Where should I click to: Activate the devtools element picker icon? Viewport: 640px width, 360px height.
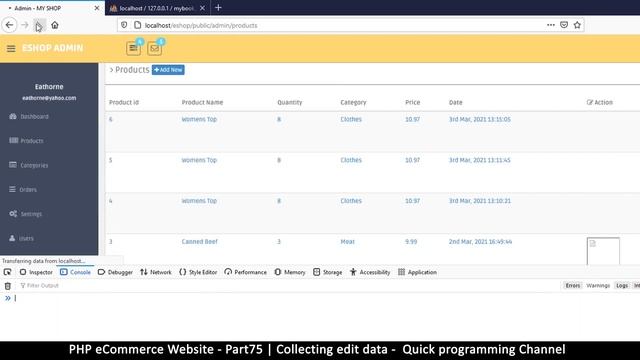(x=7, y=272)
